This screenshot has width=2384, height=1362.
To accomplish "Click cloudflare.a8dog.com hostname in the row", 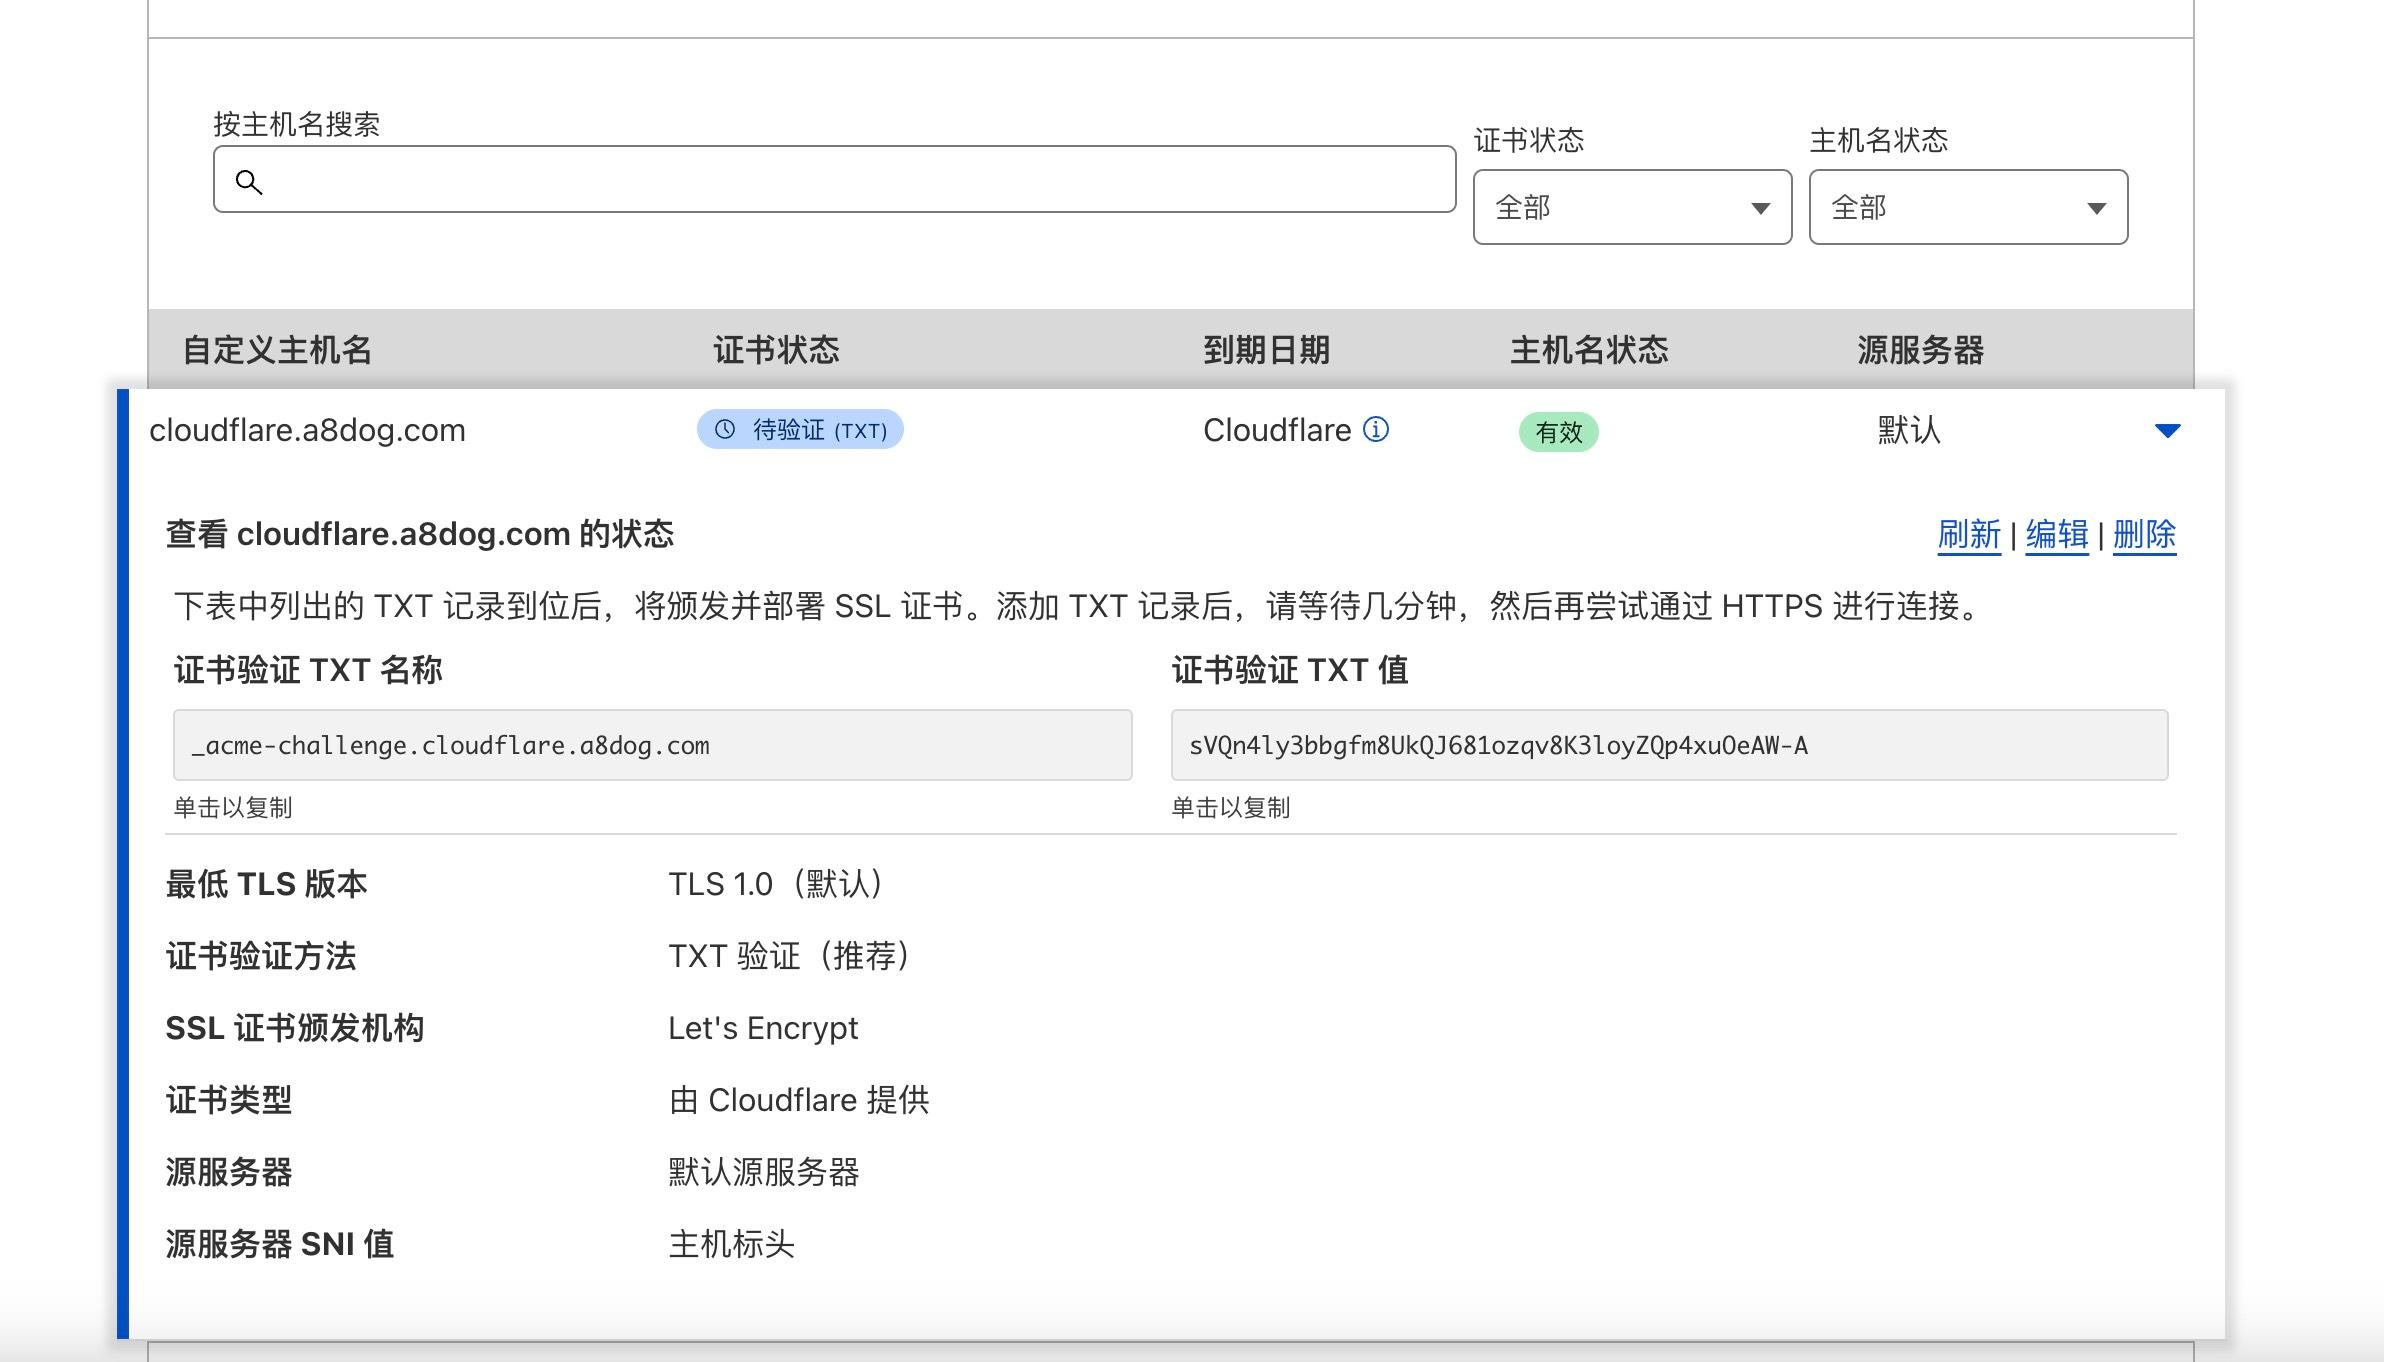I will tap(307, 430).
